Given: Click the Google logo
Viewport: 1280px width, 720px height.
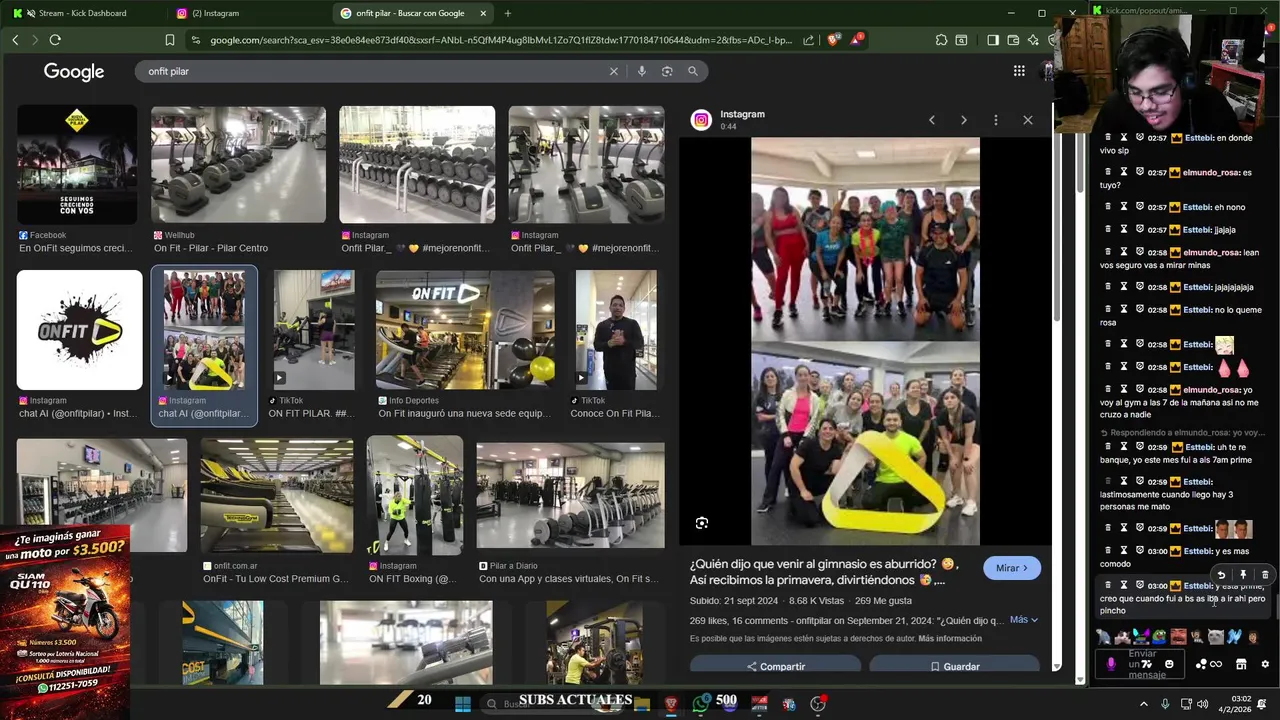Looking at the screenshot, I should 74,72.
